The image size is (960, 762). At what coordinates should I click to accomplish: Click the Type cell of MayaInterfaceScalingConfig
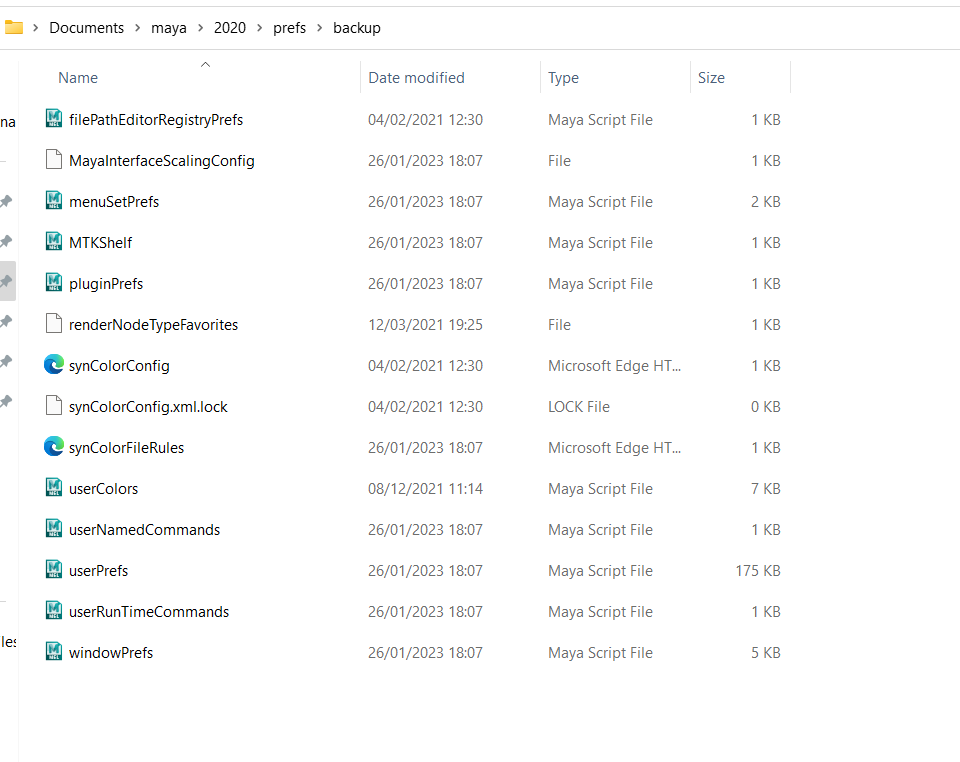[x=559, y=161]
